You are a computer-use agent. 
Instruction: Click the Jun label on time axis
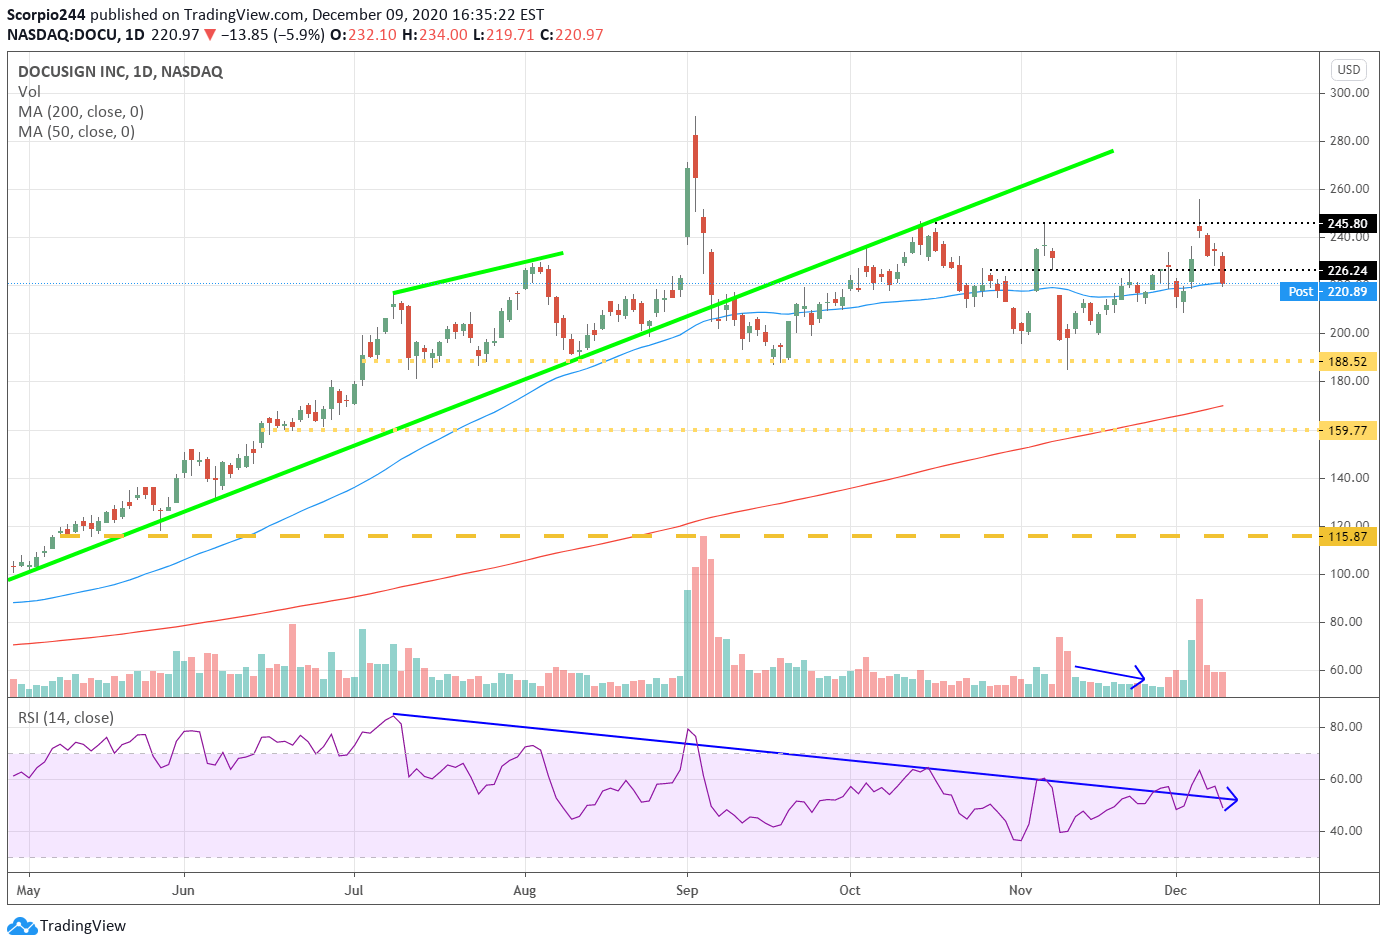(x=183, y=890)
